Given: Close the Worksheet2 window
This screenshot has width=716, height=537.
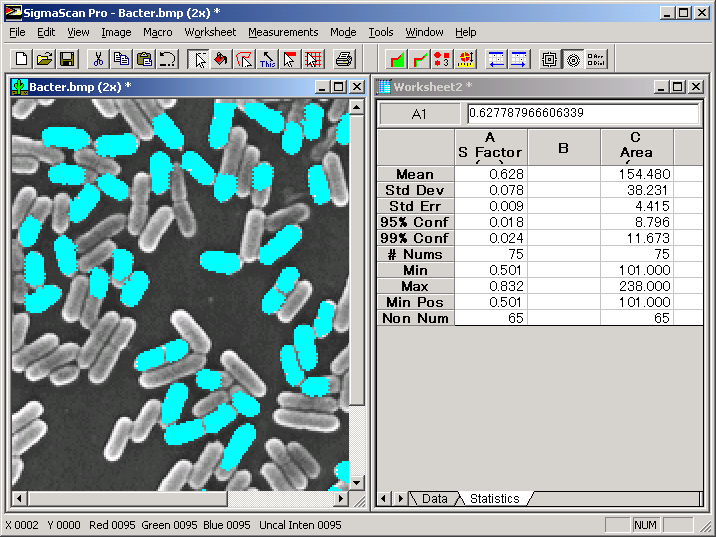Looking at the screenshot, I should (695, 87).
